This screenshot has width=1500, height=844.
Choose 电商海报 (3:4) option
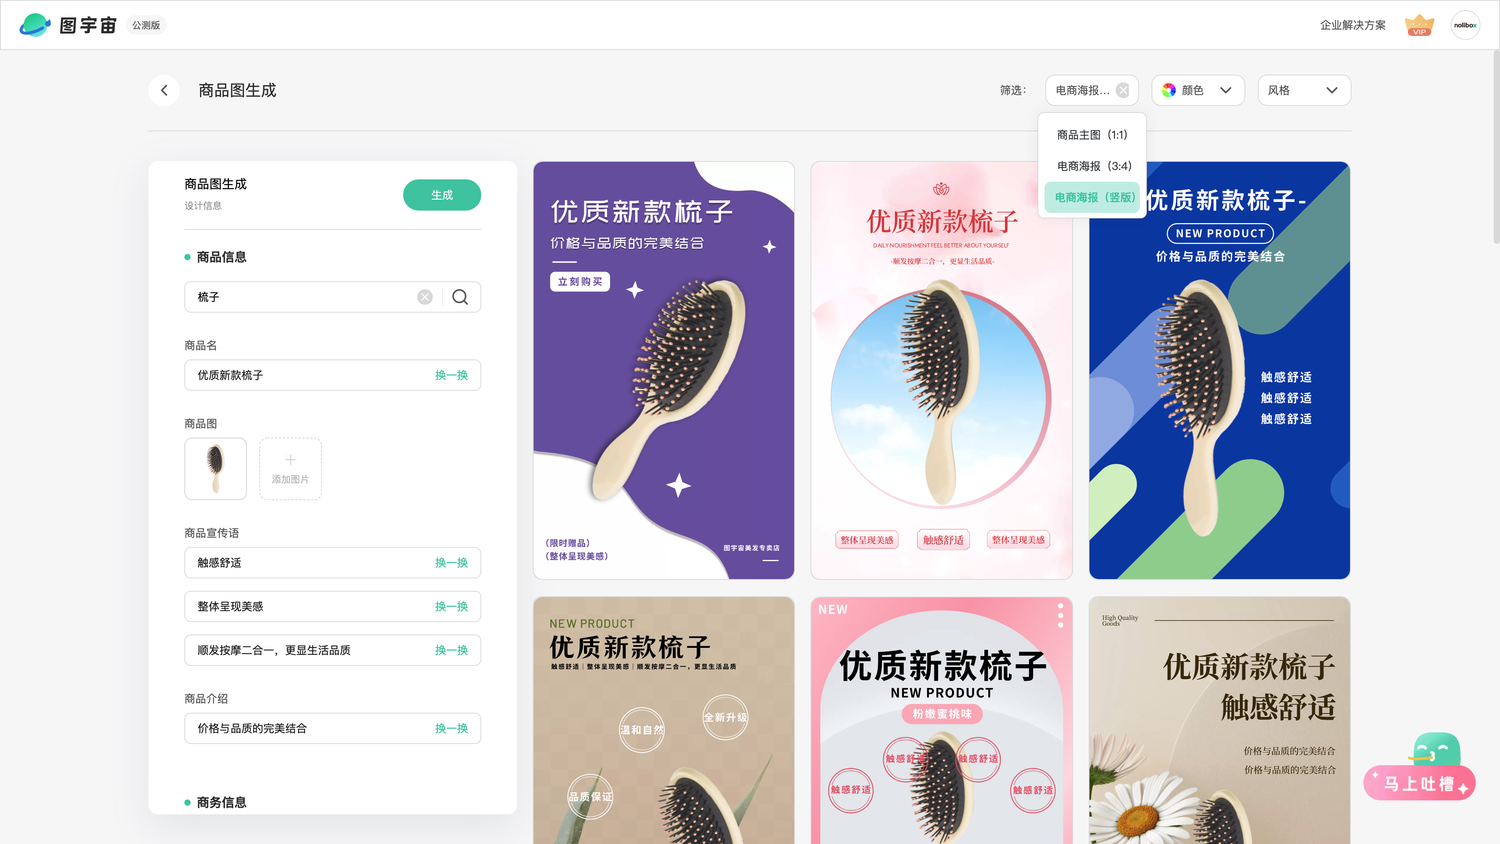click(1092, 166)
